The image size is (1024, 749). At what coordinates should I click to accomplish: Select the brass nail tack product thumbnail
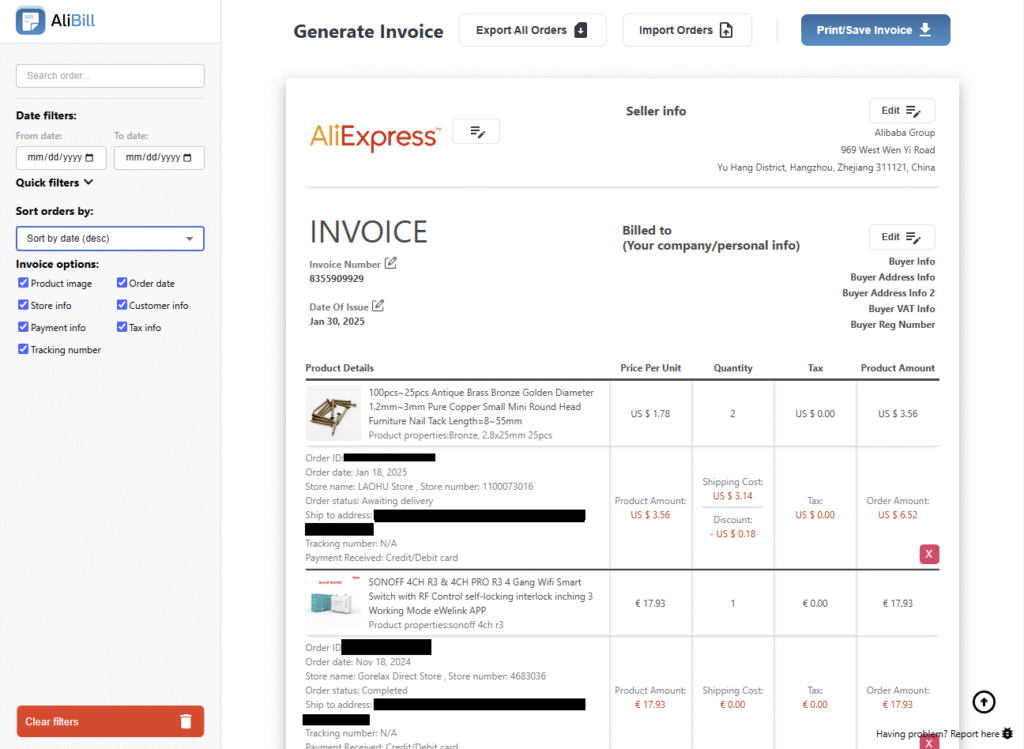click(x=333, y=413)
